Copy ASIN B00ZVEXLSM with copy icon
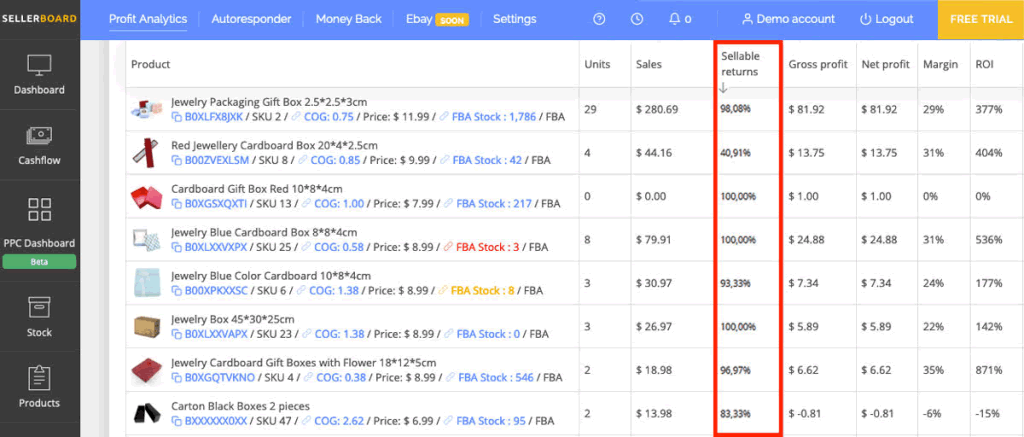This screenshot has width=1024, height=437. (x=176, y=160)
